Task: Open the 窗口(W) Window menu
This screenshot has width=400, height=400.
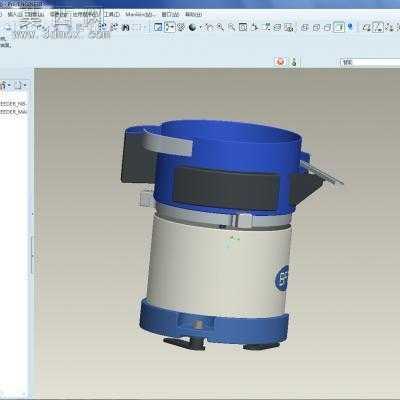Action: tap(170, 15)
